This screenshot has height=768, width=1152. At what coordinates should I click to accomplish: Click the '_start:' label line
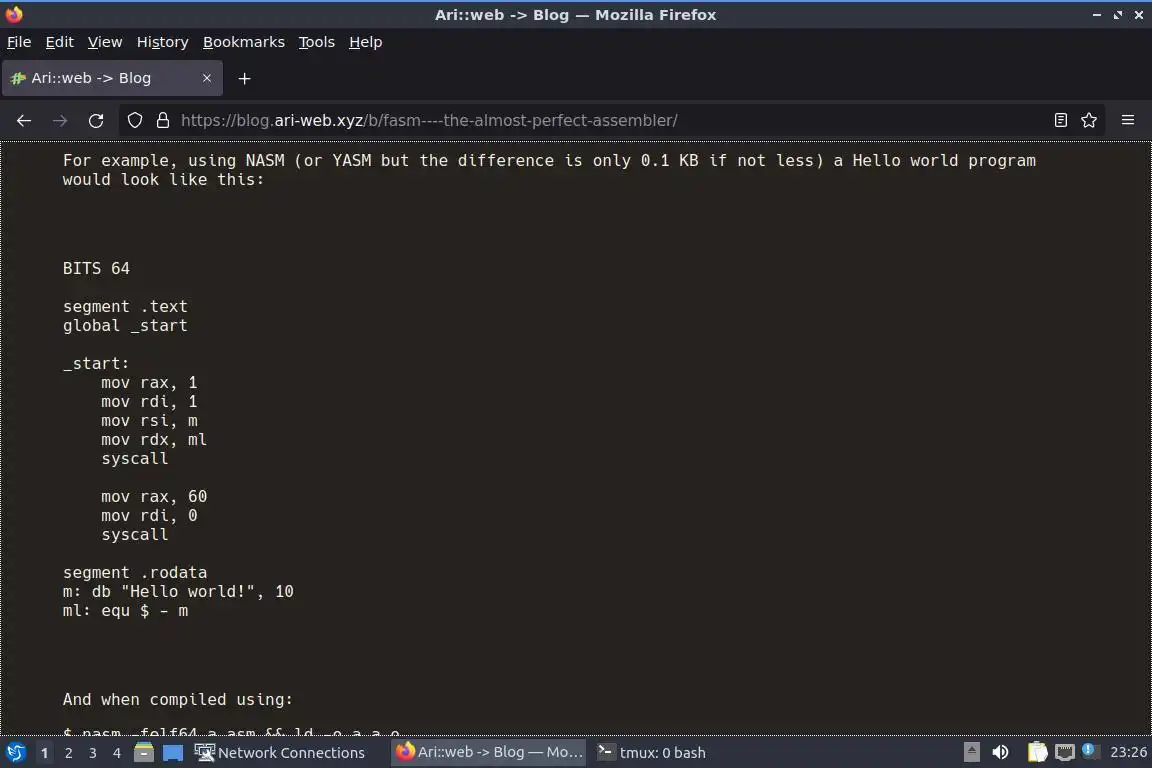[96, 364]
